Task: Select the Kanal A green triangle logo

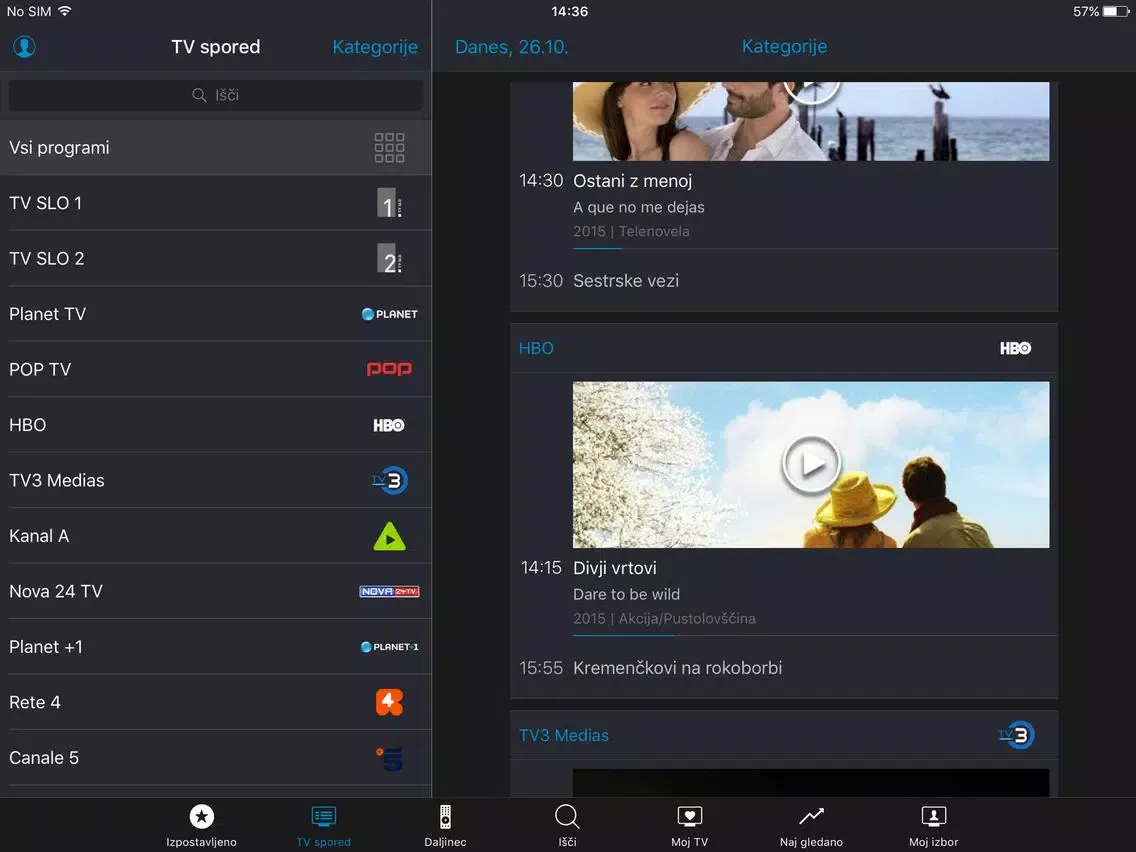Action: pos(390,537)
